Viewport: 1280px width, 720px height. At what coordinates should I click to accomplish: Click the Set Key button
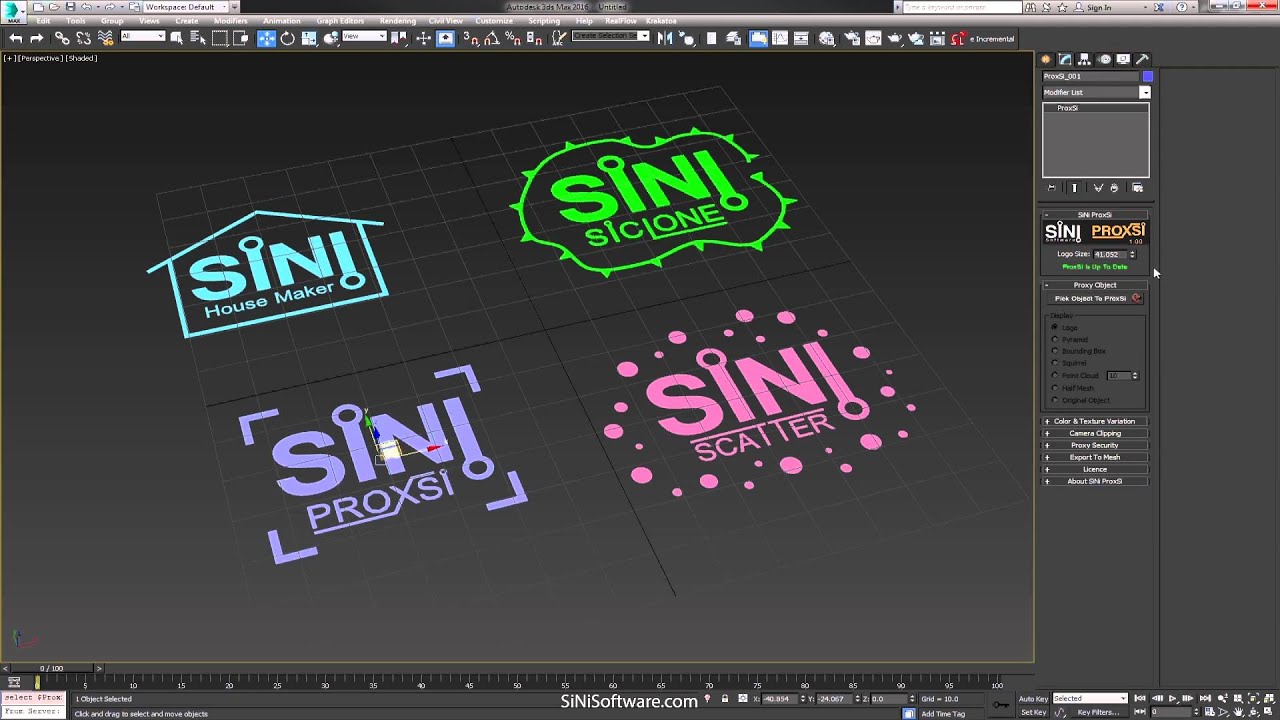click(x=1033, y=712)
